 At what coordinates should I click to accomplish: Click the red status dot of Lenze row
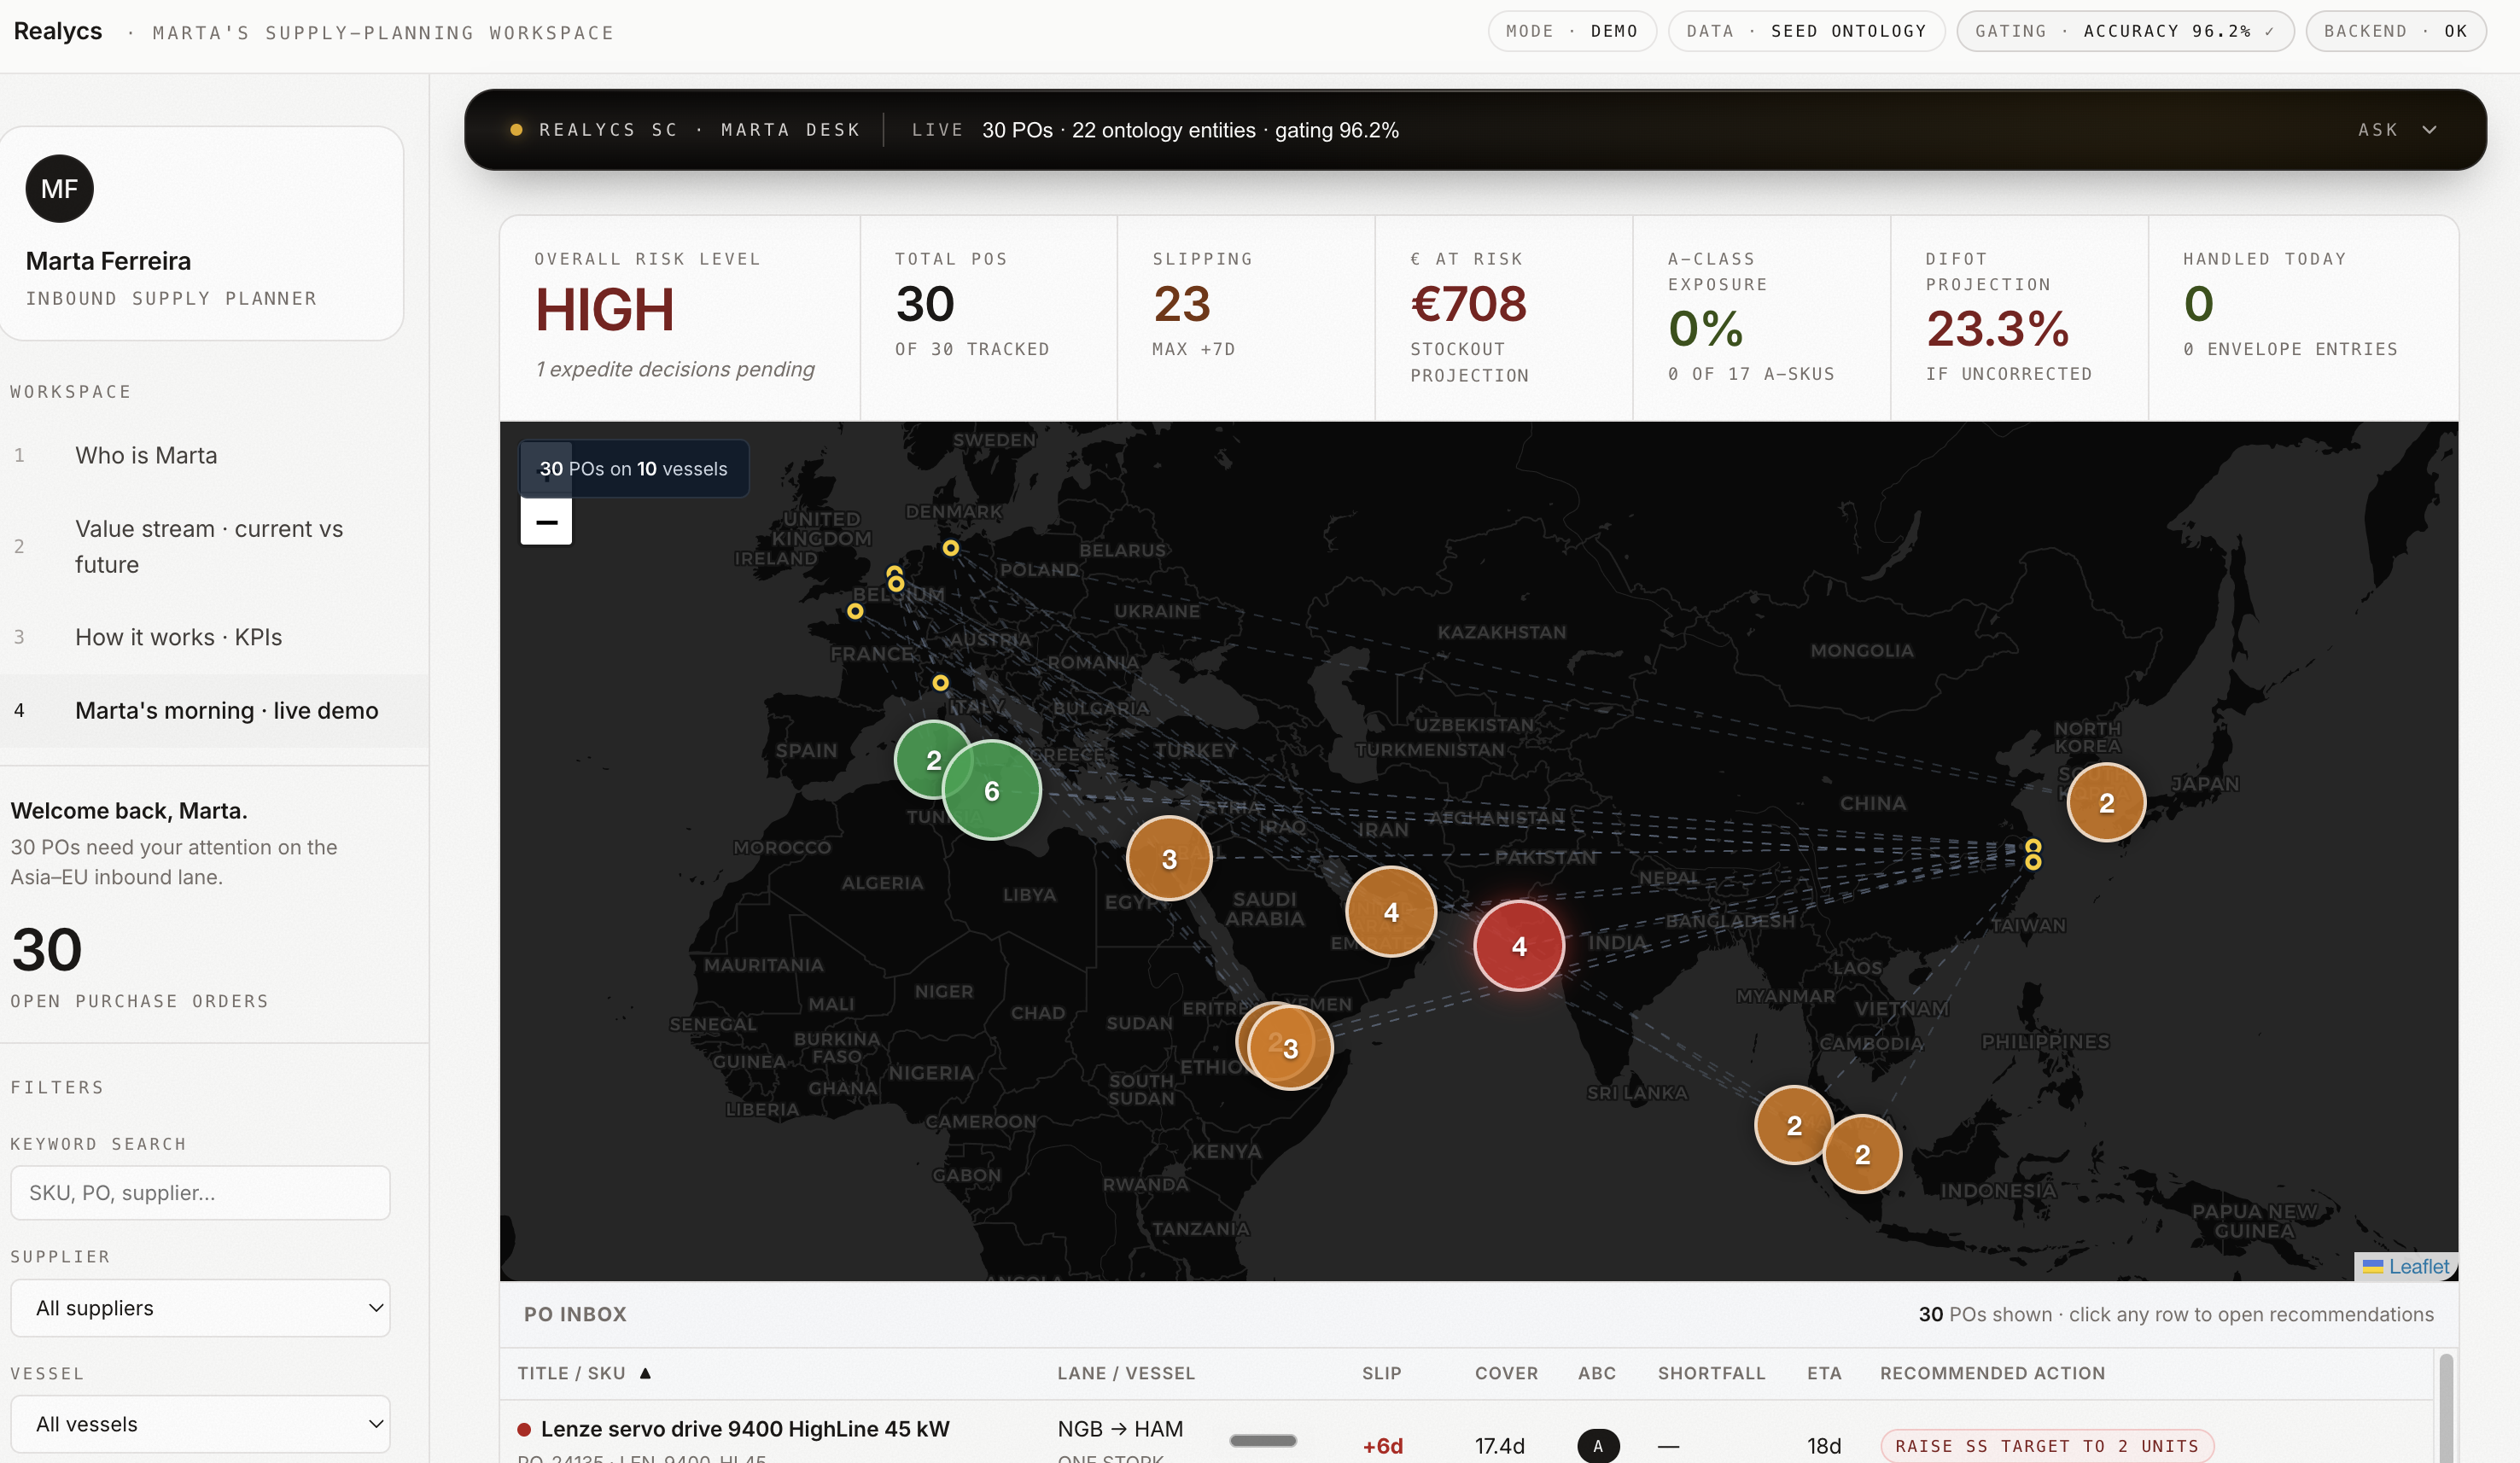523,1430
